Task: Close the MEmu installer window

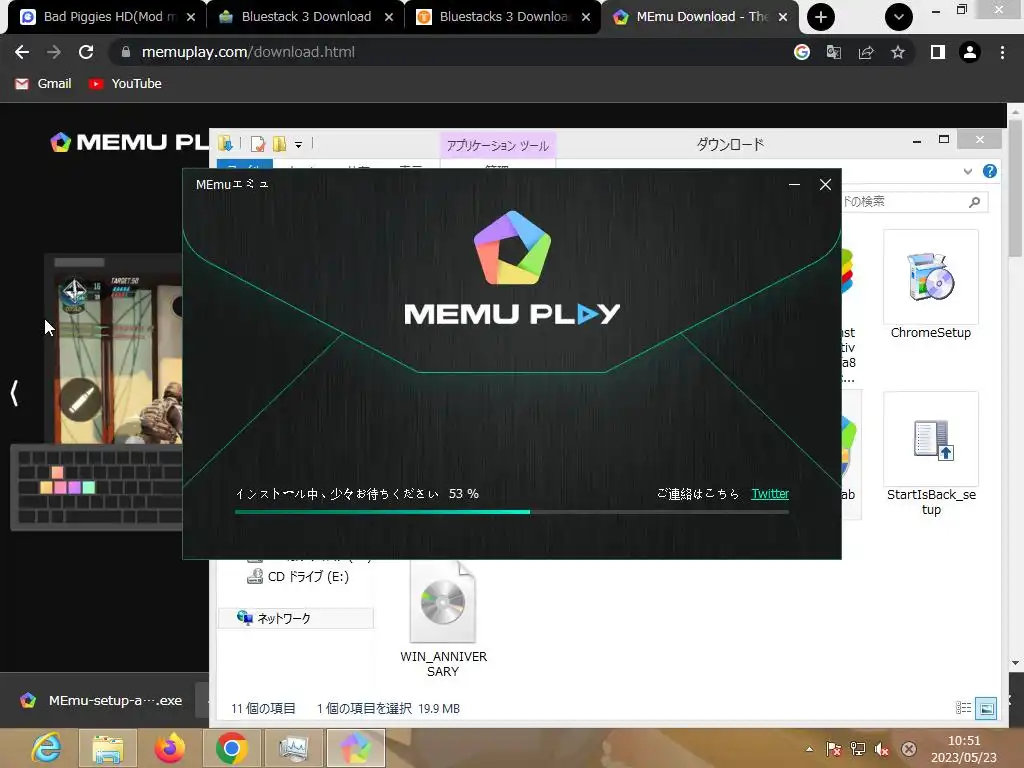Action: tap(825, 185)
